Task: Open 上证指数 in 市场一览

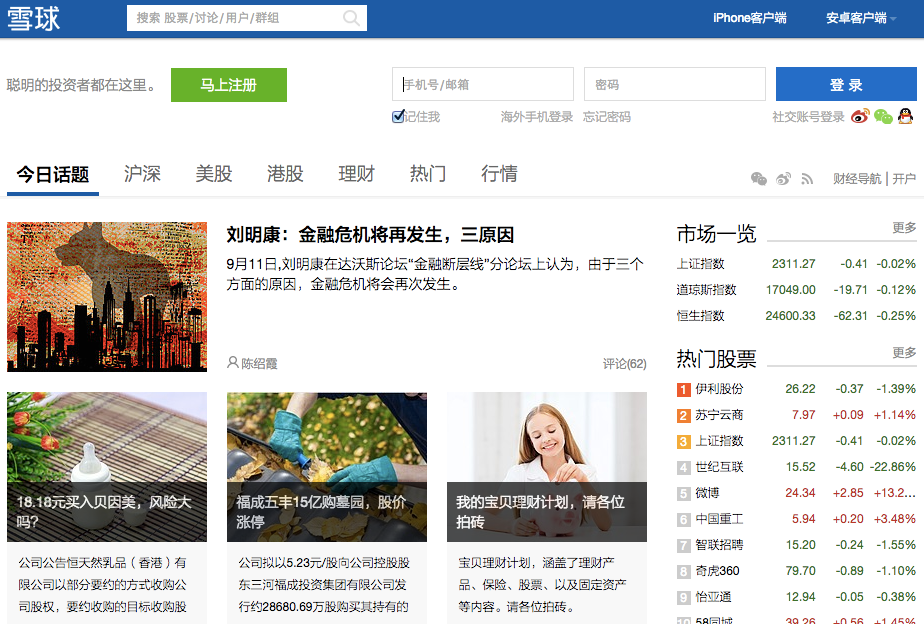Action: [x=700, y=264]
